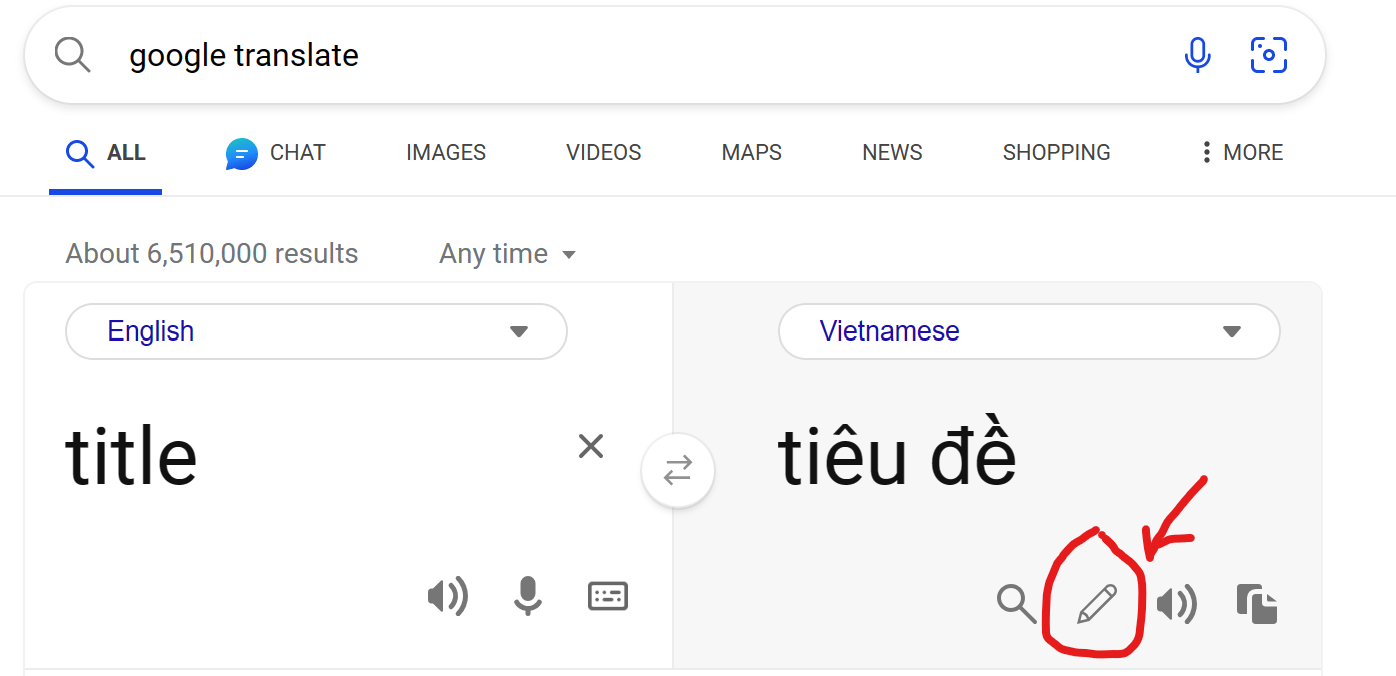Open the on-screen keyboard icon

[x=607, y=597]
